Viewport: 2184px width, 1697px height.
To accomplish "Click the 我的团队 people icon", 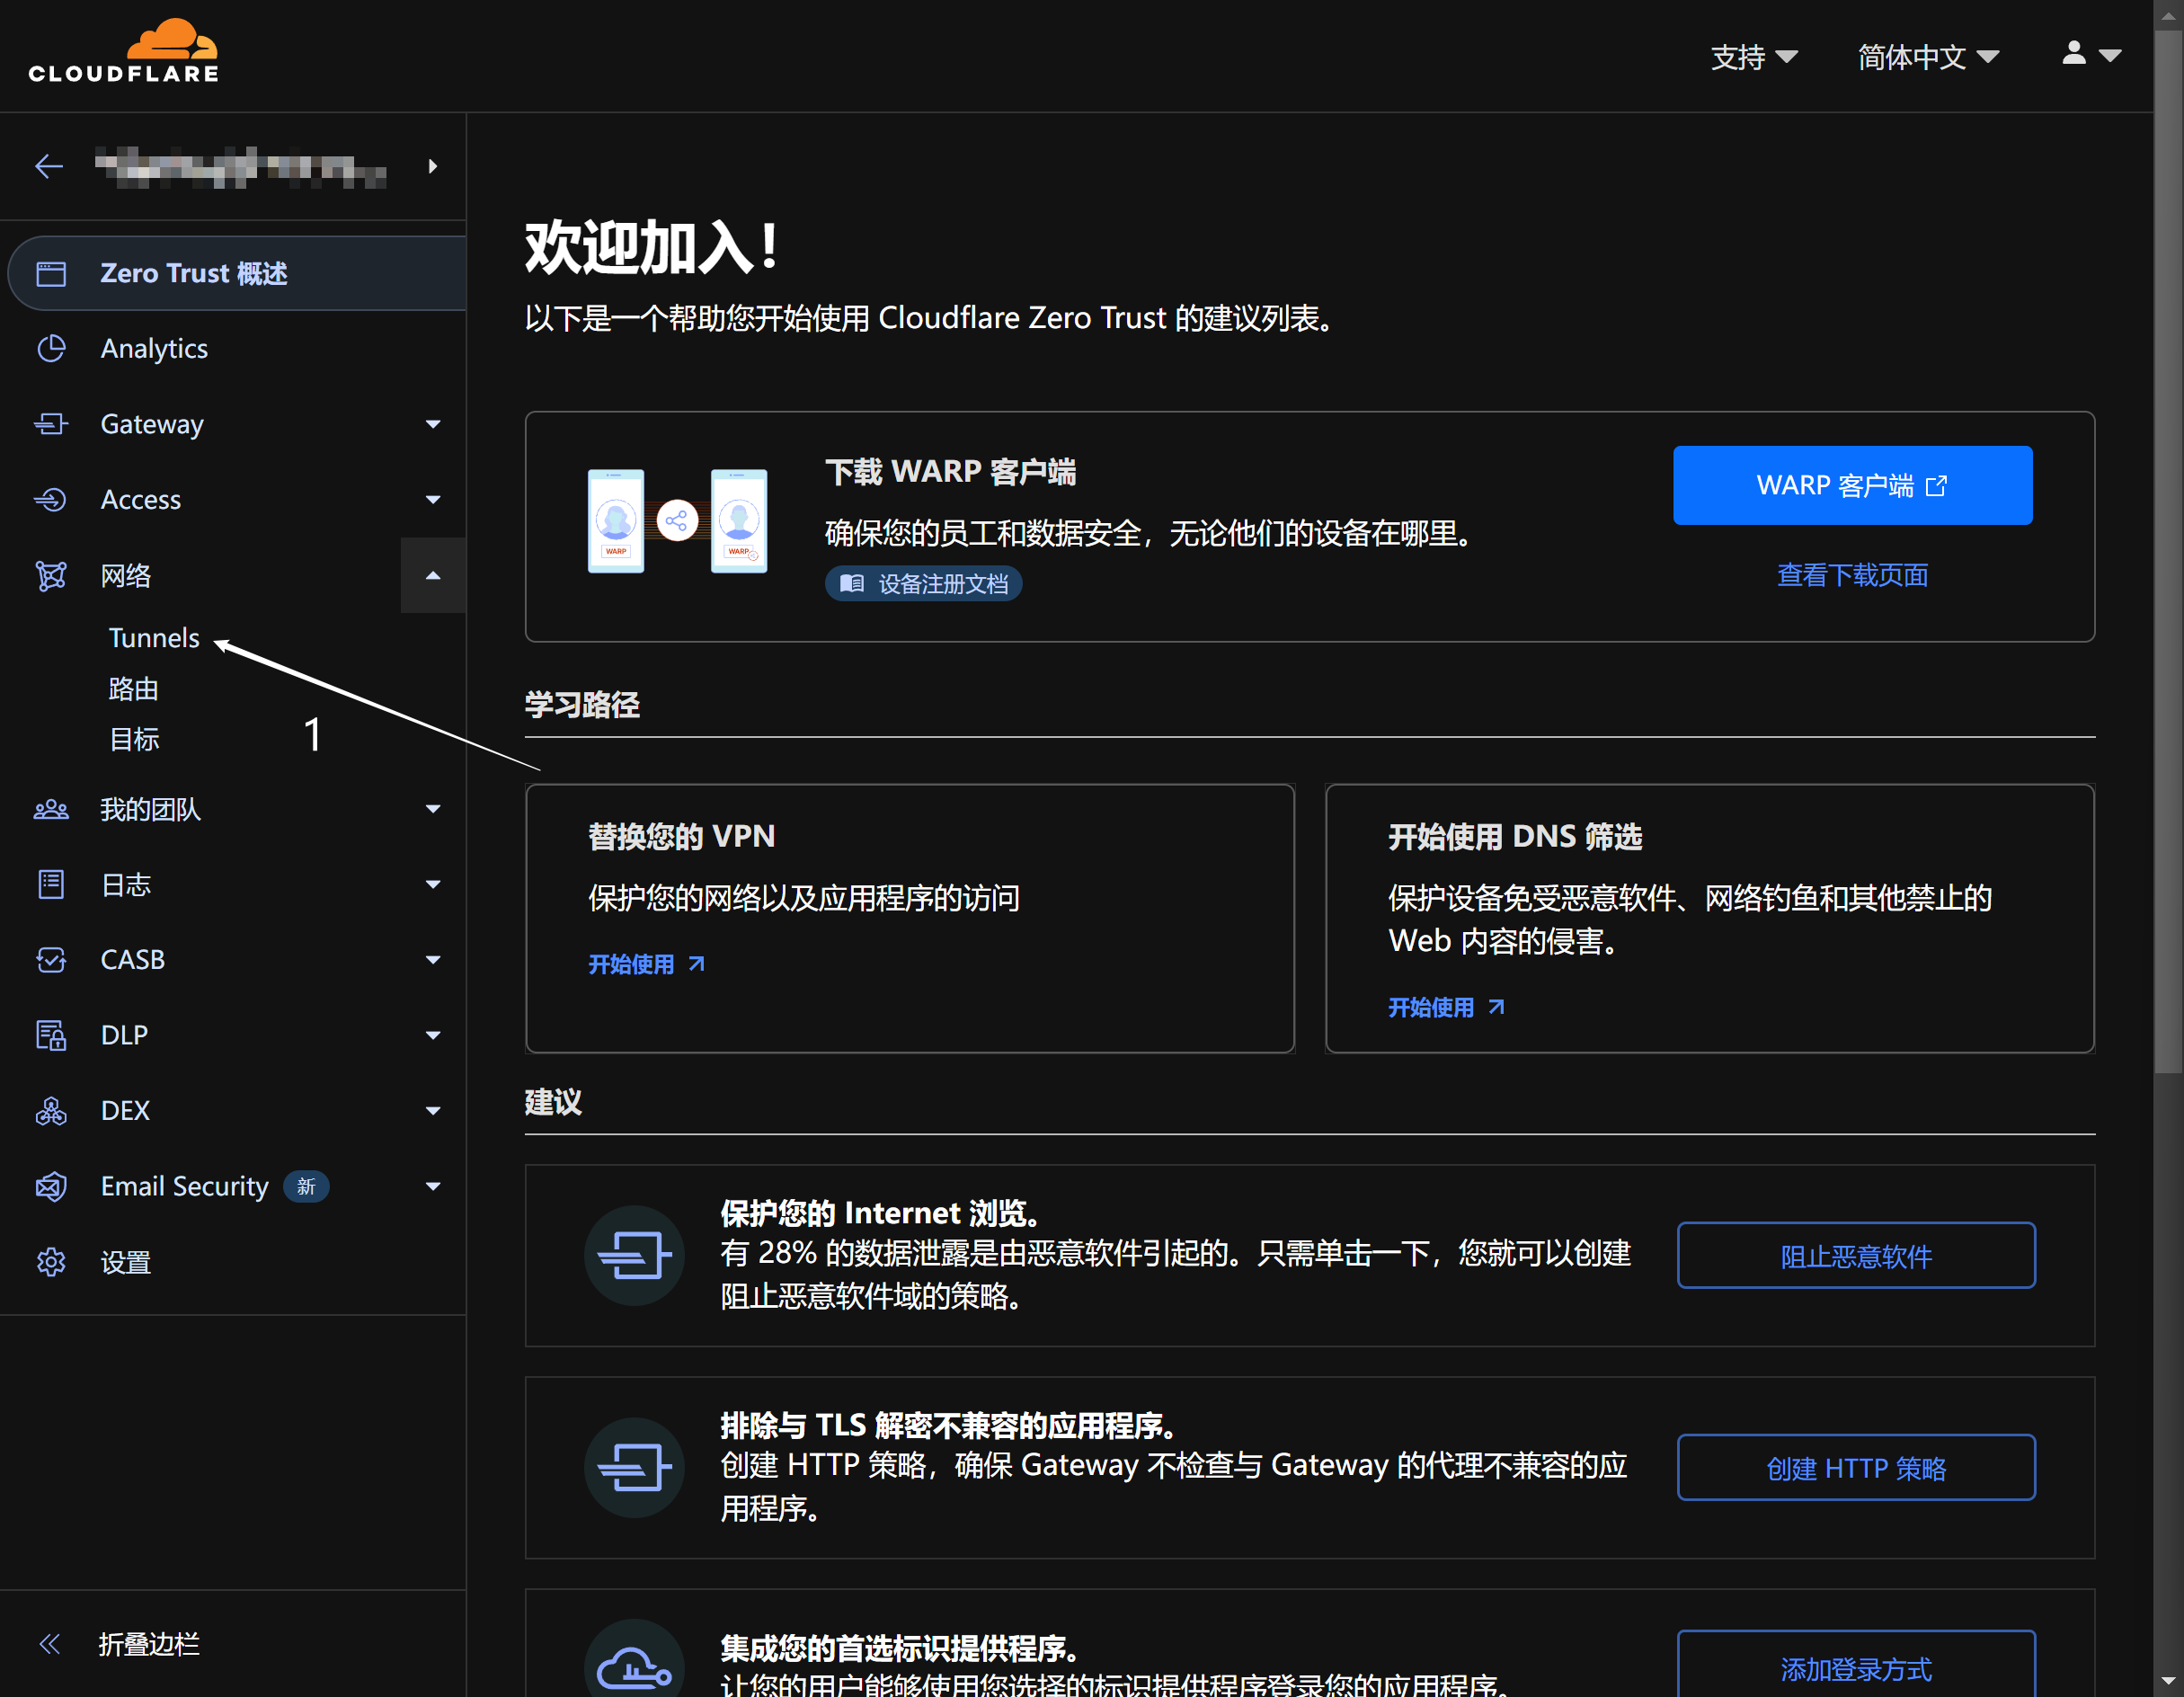I will point(51,809).
